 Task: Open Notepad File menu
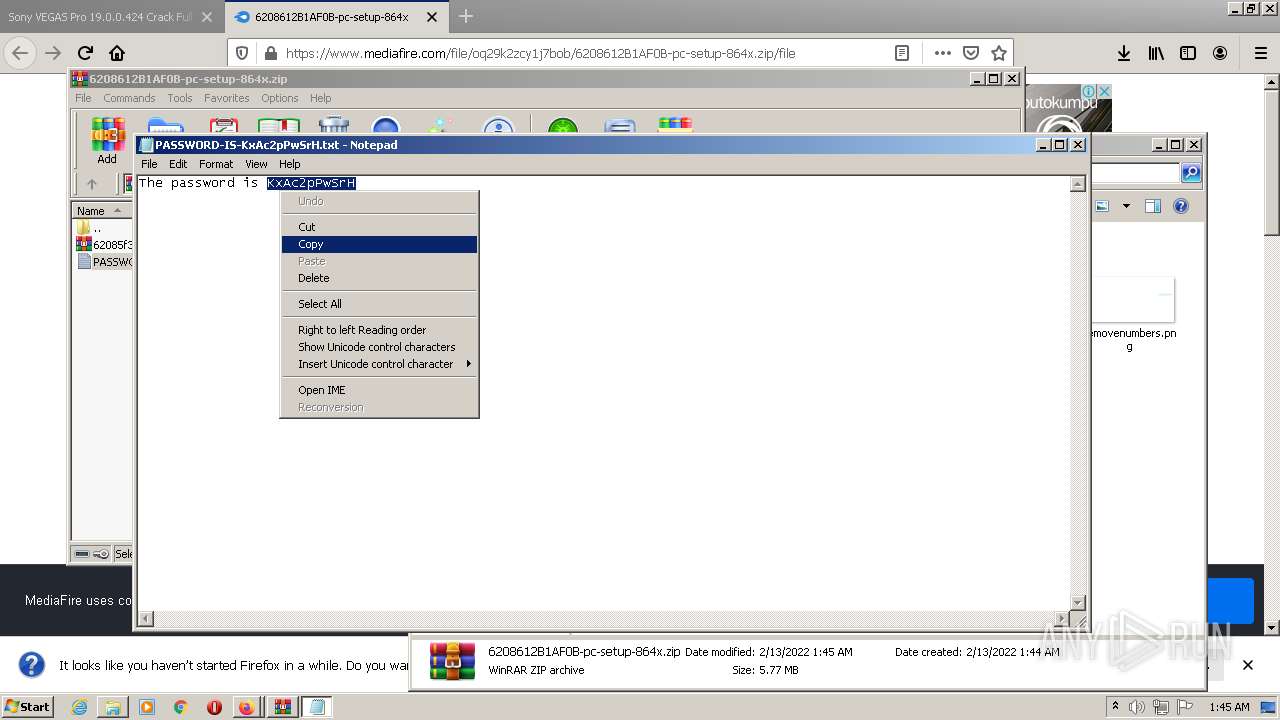click(149, 164)
